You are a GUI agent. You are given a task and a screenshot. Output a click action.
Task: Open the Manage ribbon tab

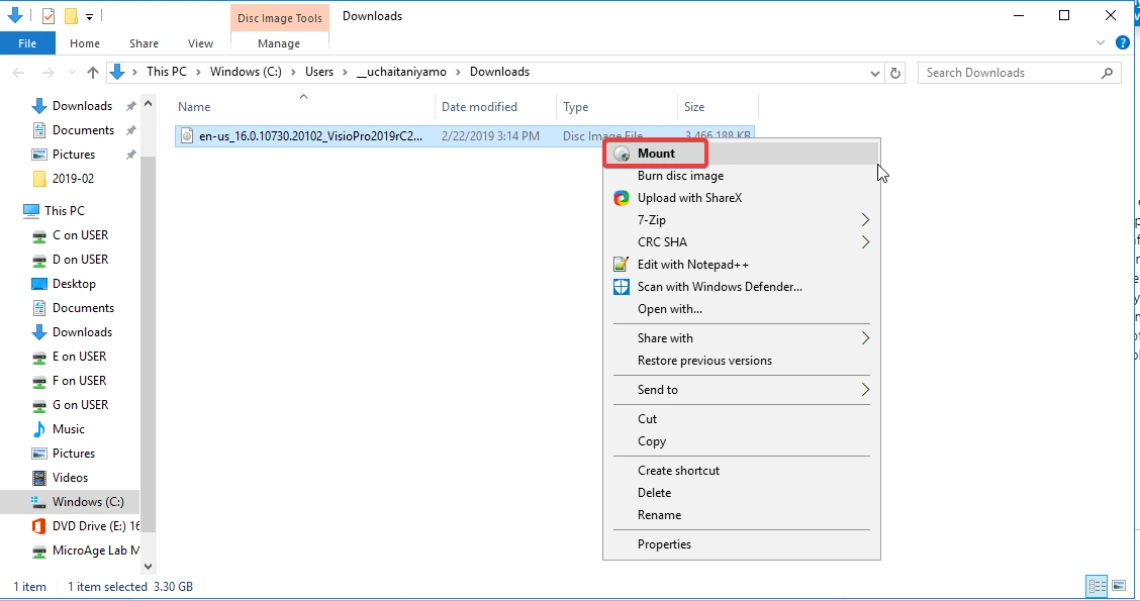point(278,44)
